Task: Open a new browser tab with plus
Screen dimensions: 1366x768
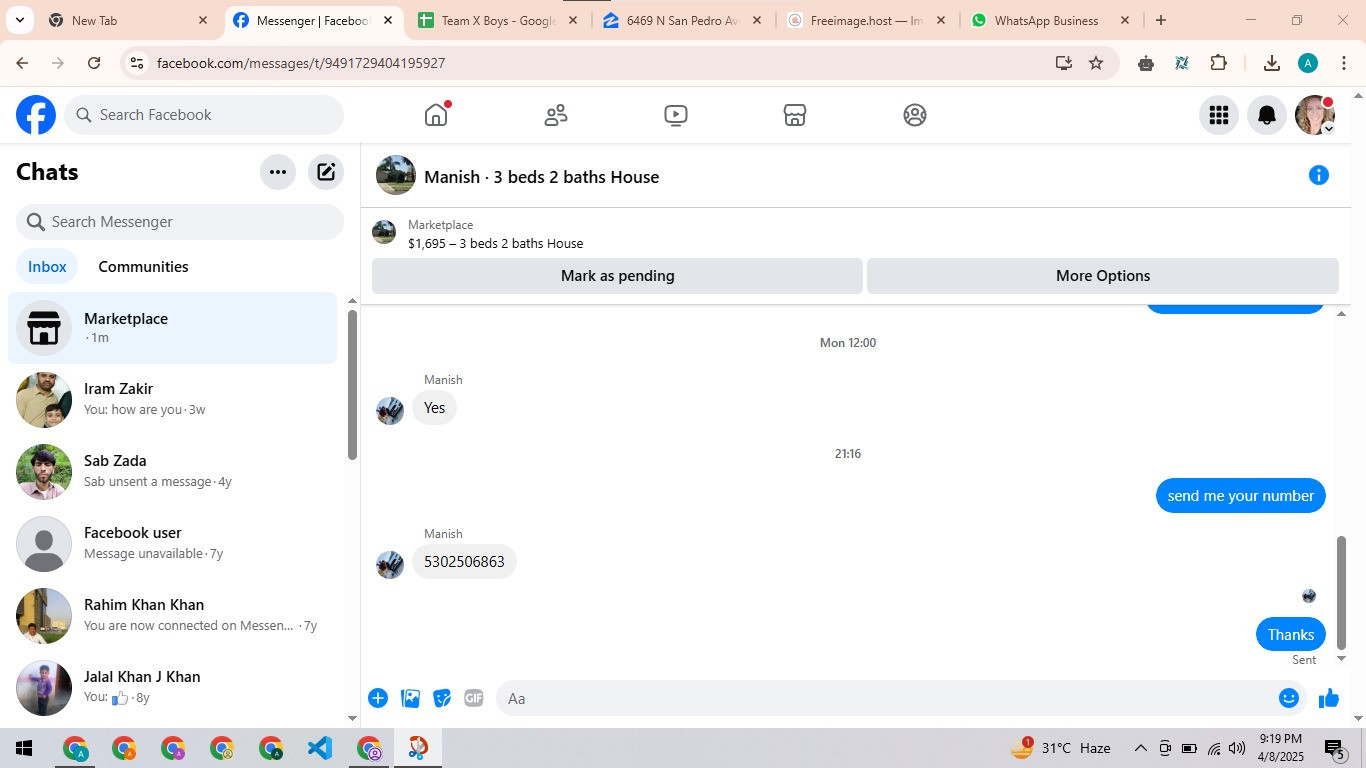Action: (x=1160, y=20)
